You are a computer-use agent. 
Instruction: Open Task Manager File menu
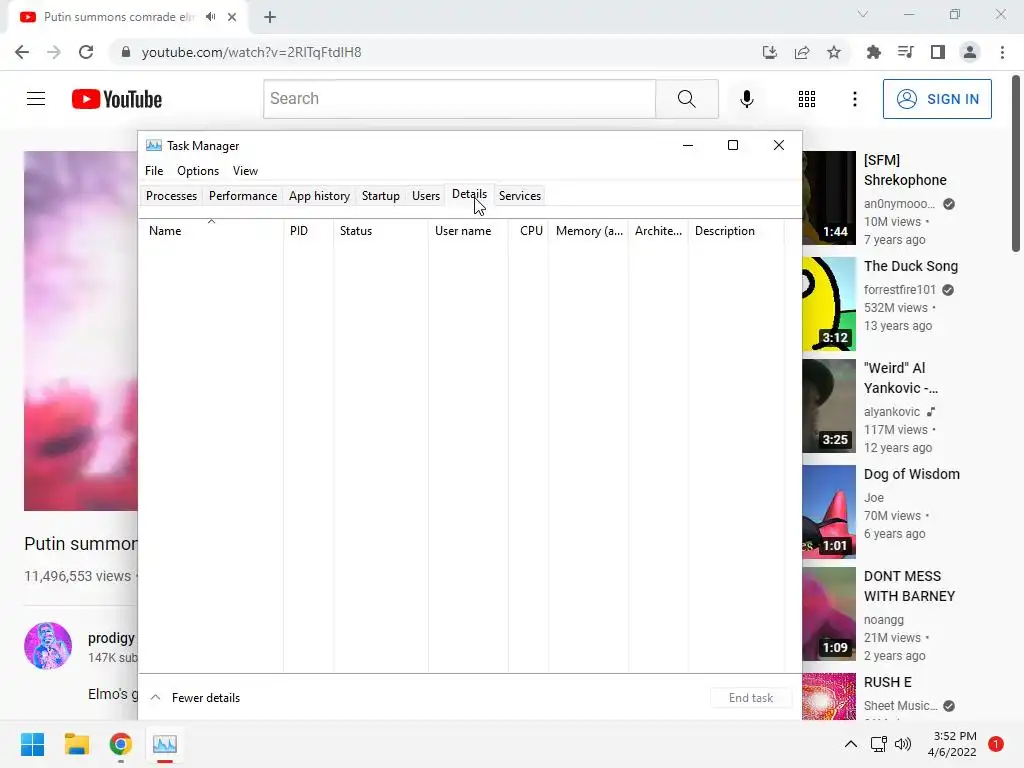click(x=154, y=170)
